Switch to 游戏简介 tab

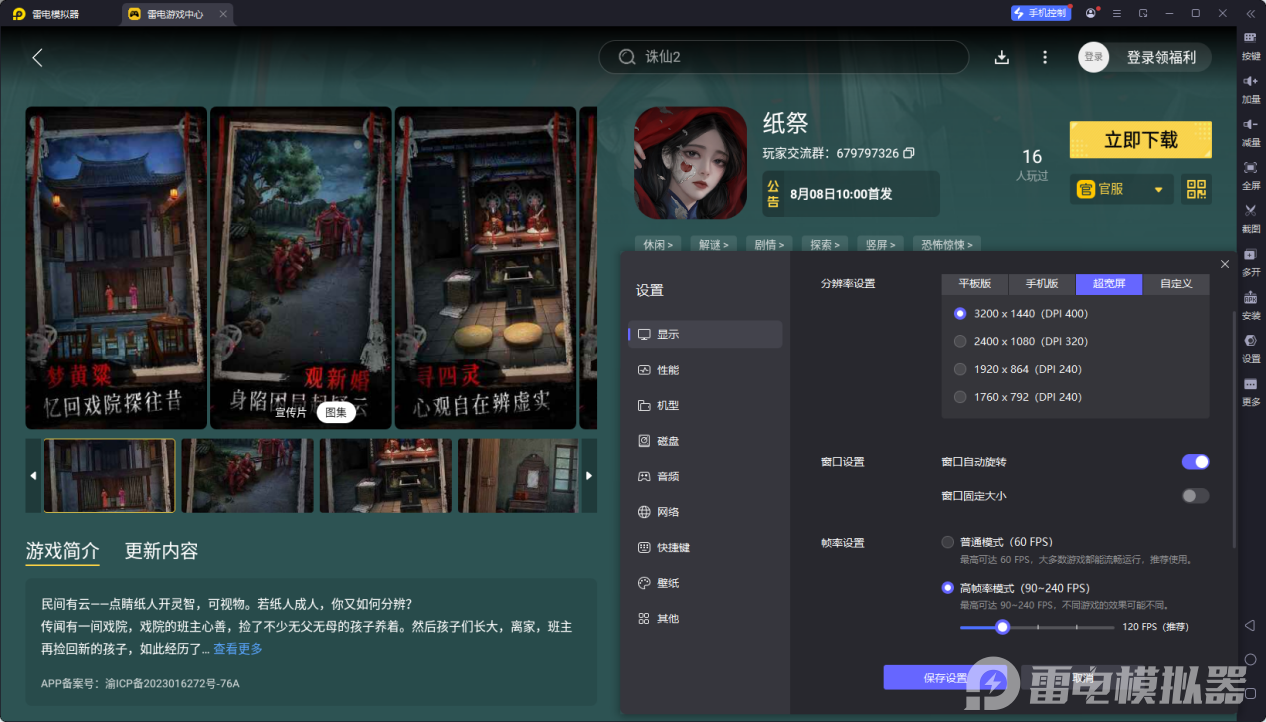pyautogui.click(x=62, y=551)
